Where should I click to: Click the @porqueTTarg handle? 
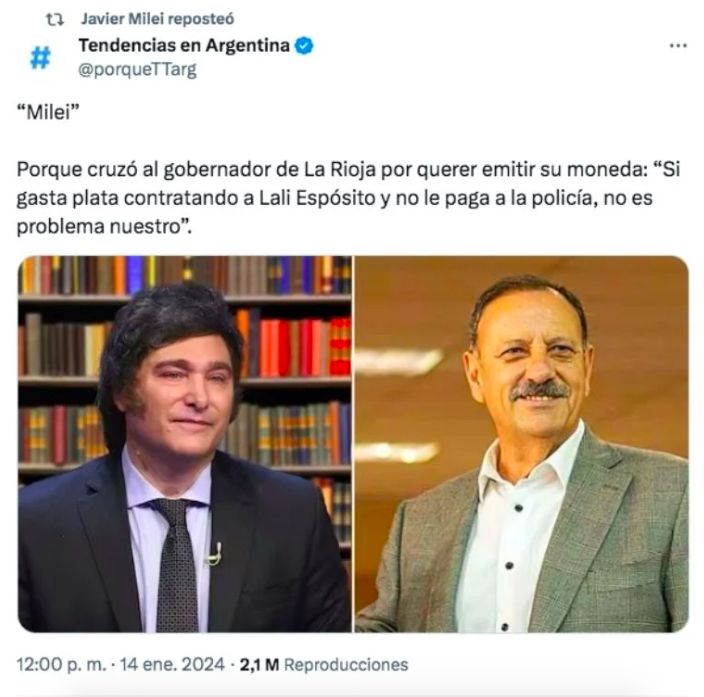click(x=137, y=69)
